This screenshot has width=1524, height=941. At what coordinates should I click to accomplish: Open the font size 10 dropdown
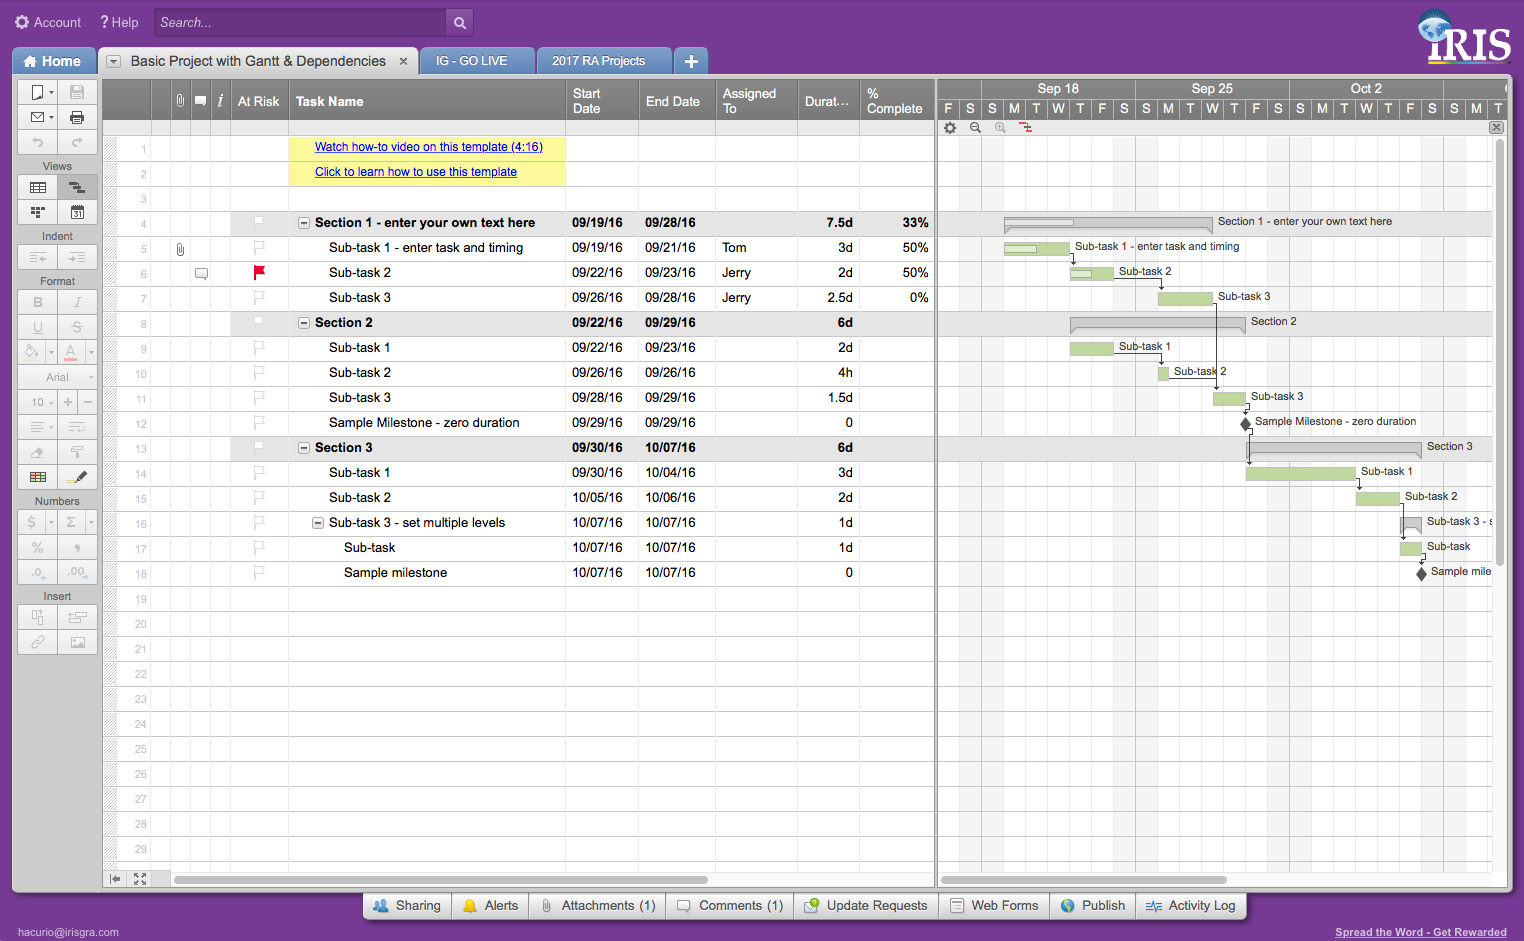tap(37, 402)
